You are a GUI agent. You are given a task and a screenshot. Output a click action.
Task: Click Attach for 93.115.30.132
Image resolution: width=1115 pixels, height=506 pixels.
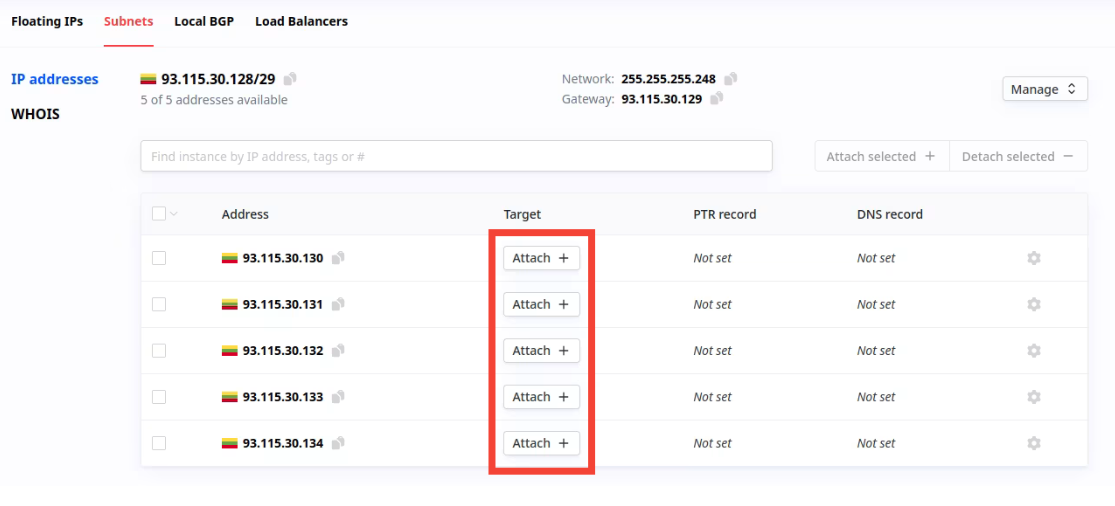pos(541,351)
